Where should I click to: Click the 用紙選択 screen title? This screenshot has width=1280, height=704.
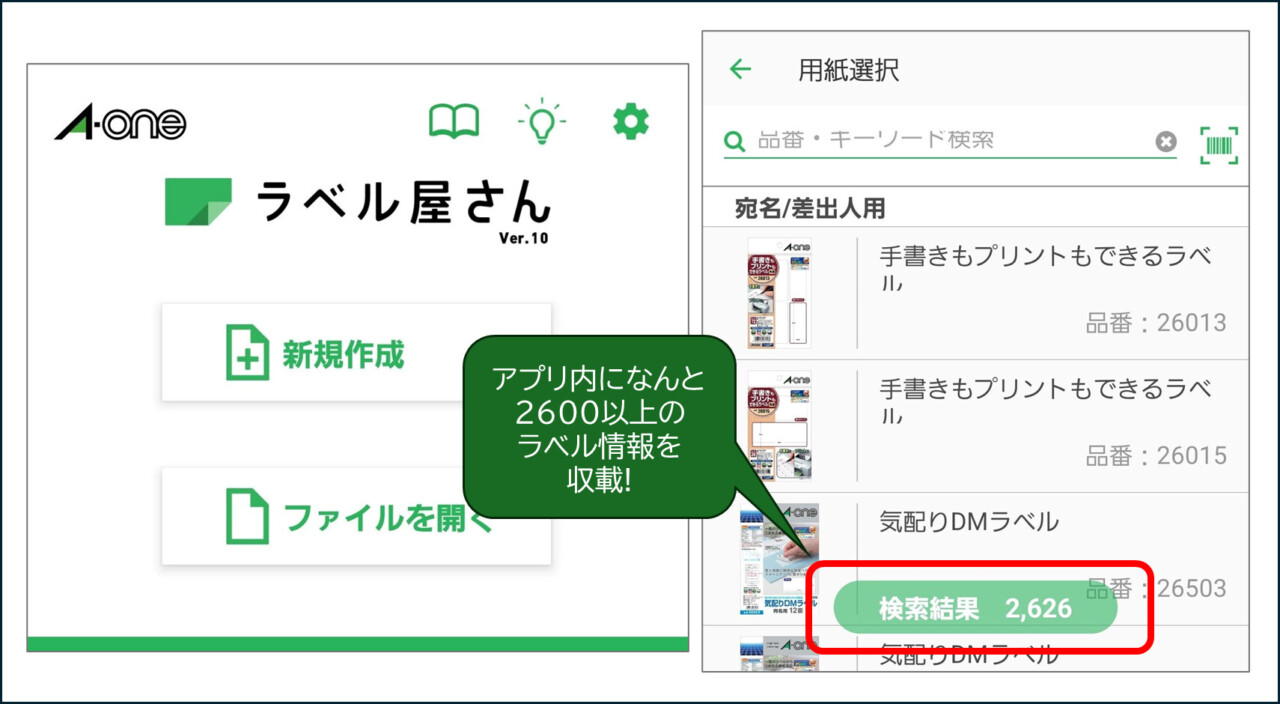[x=848, y=70]
